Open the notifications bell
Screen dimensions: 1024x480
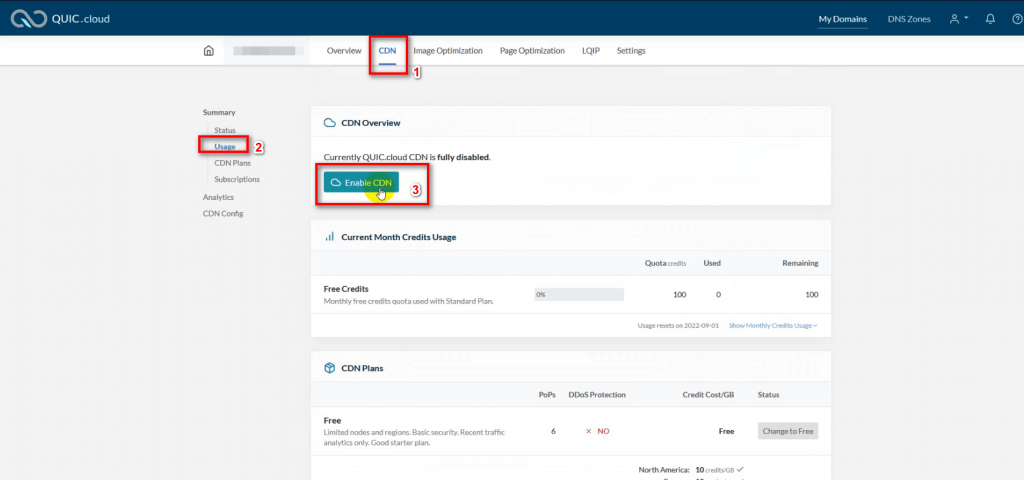pos(990,19)
